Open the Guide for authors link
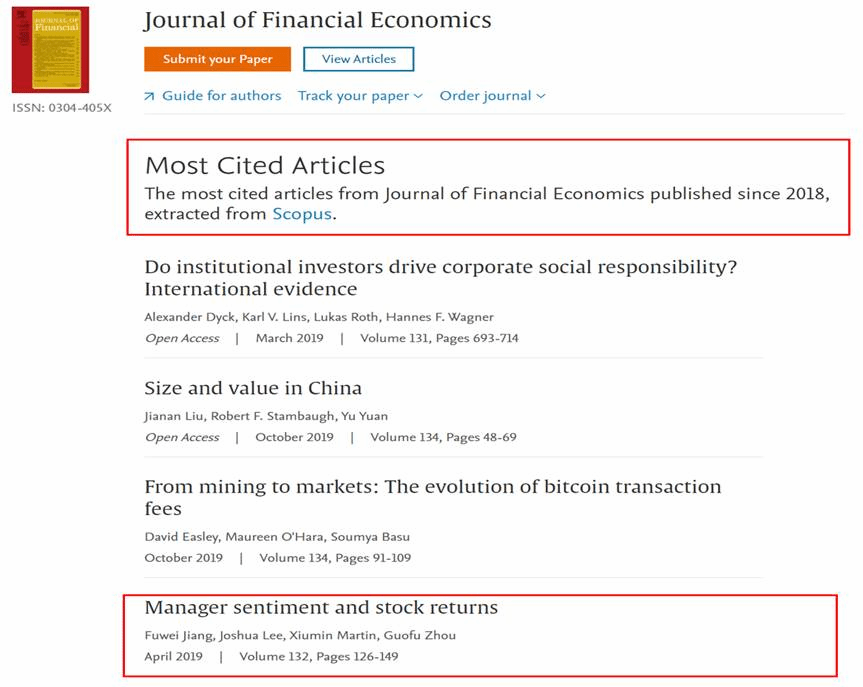 point(221,96)
